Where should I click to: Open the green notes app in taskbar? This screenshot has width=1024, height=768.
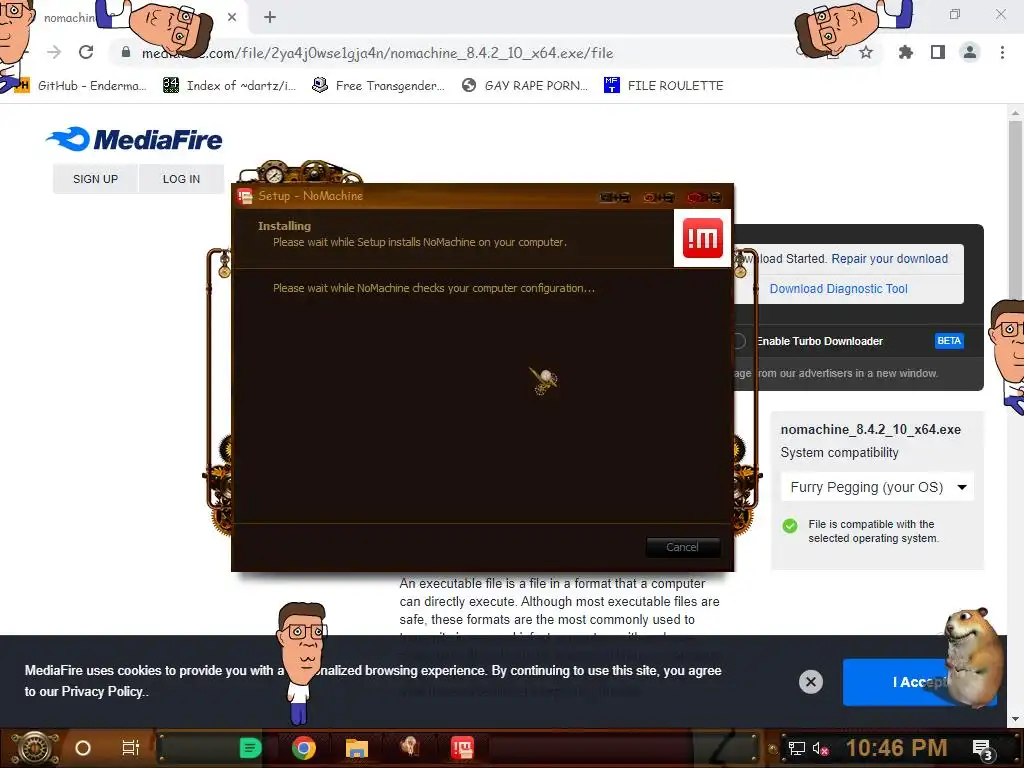[x=250, y=748]
